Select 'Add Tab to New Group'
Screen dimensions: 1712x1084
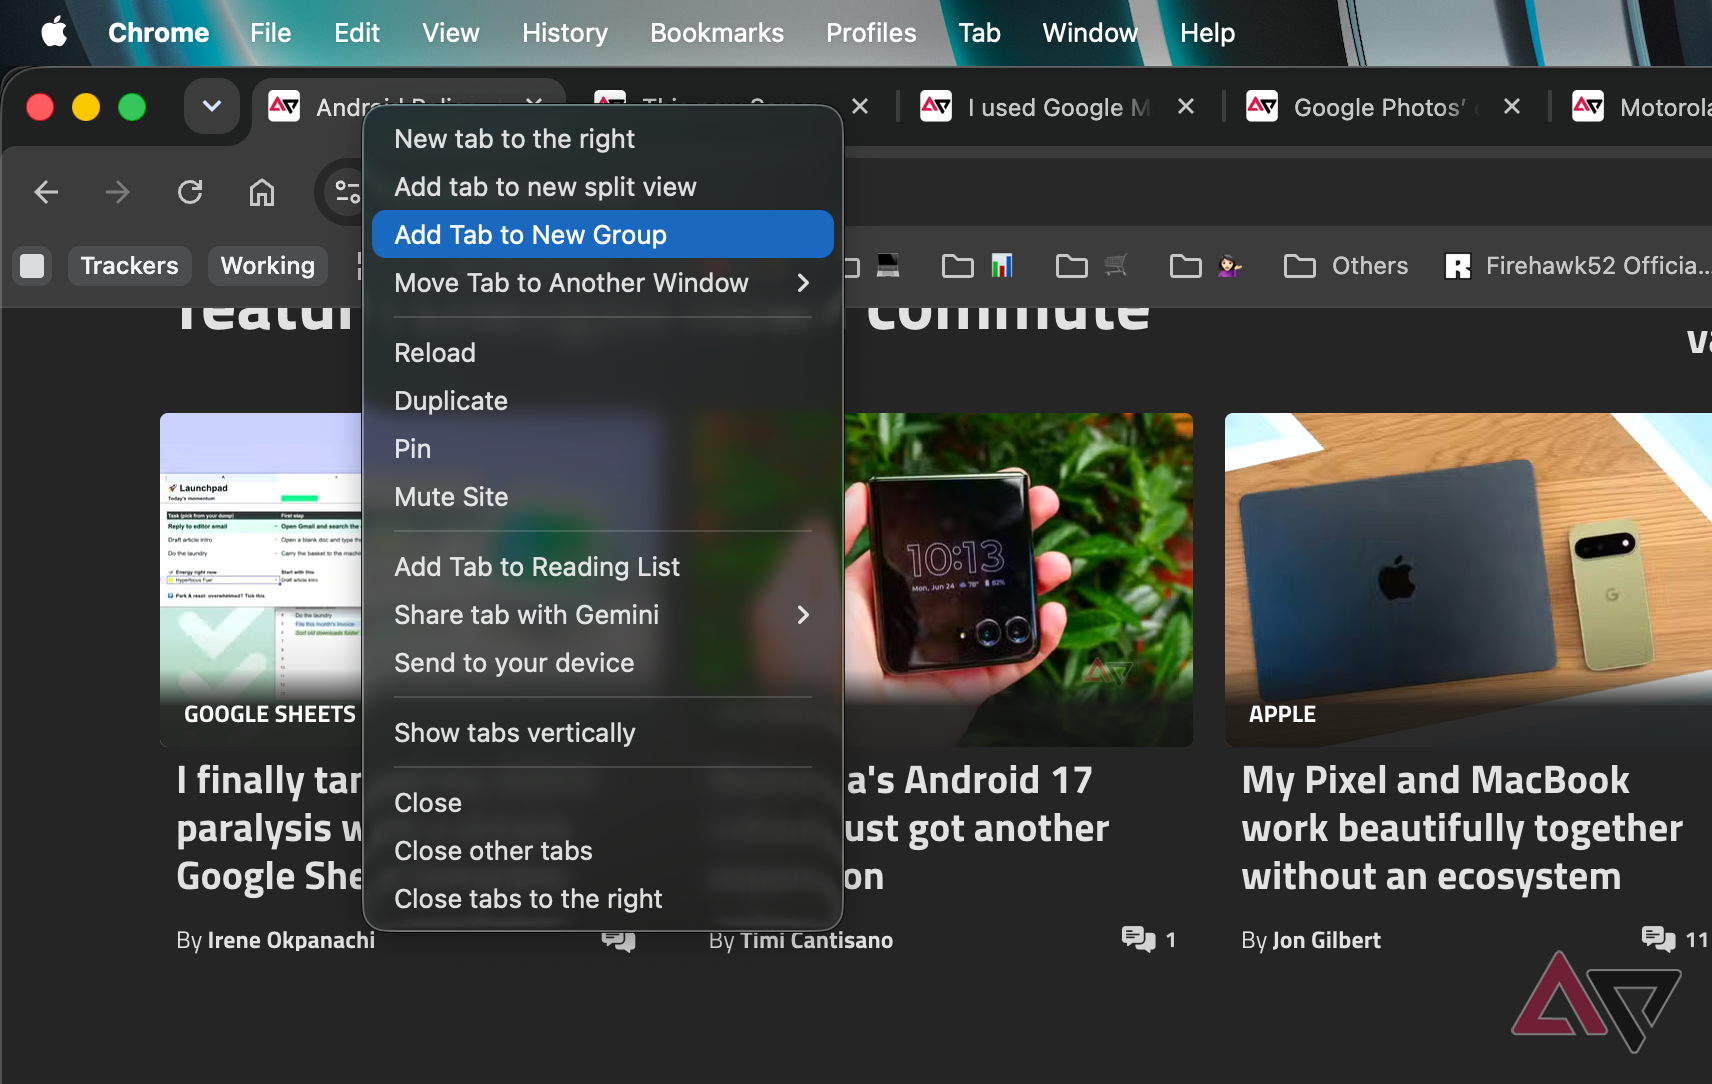click(602, 235)
